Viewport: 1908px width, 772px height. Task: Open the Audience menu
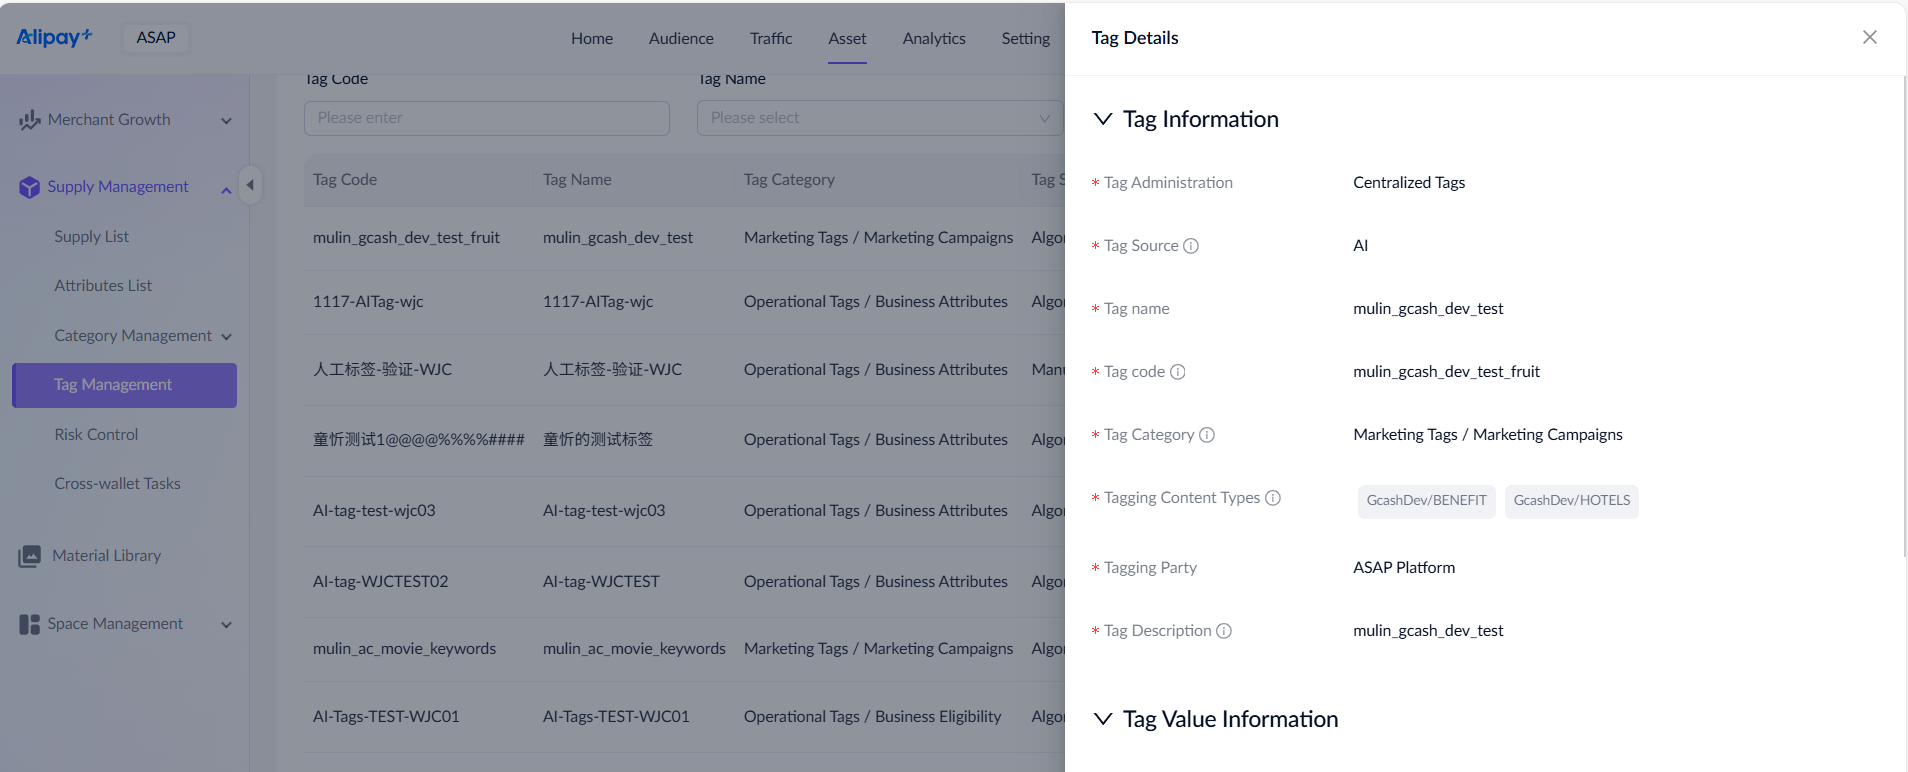[x=681, y=38]
